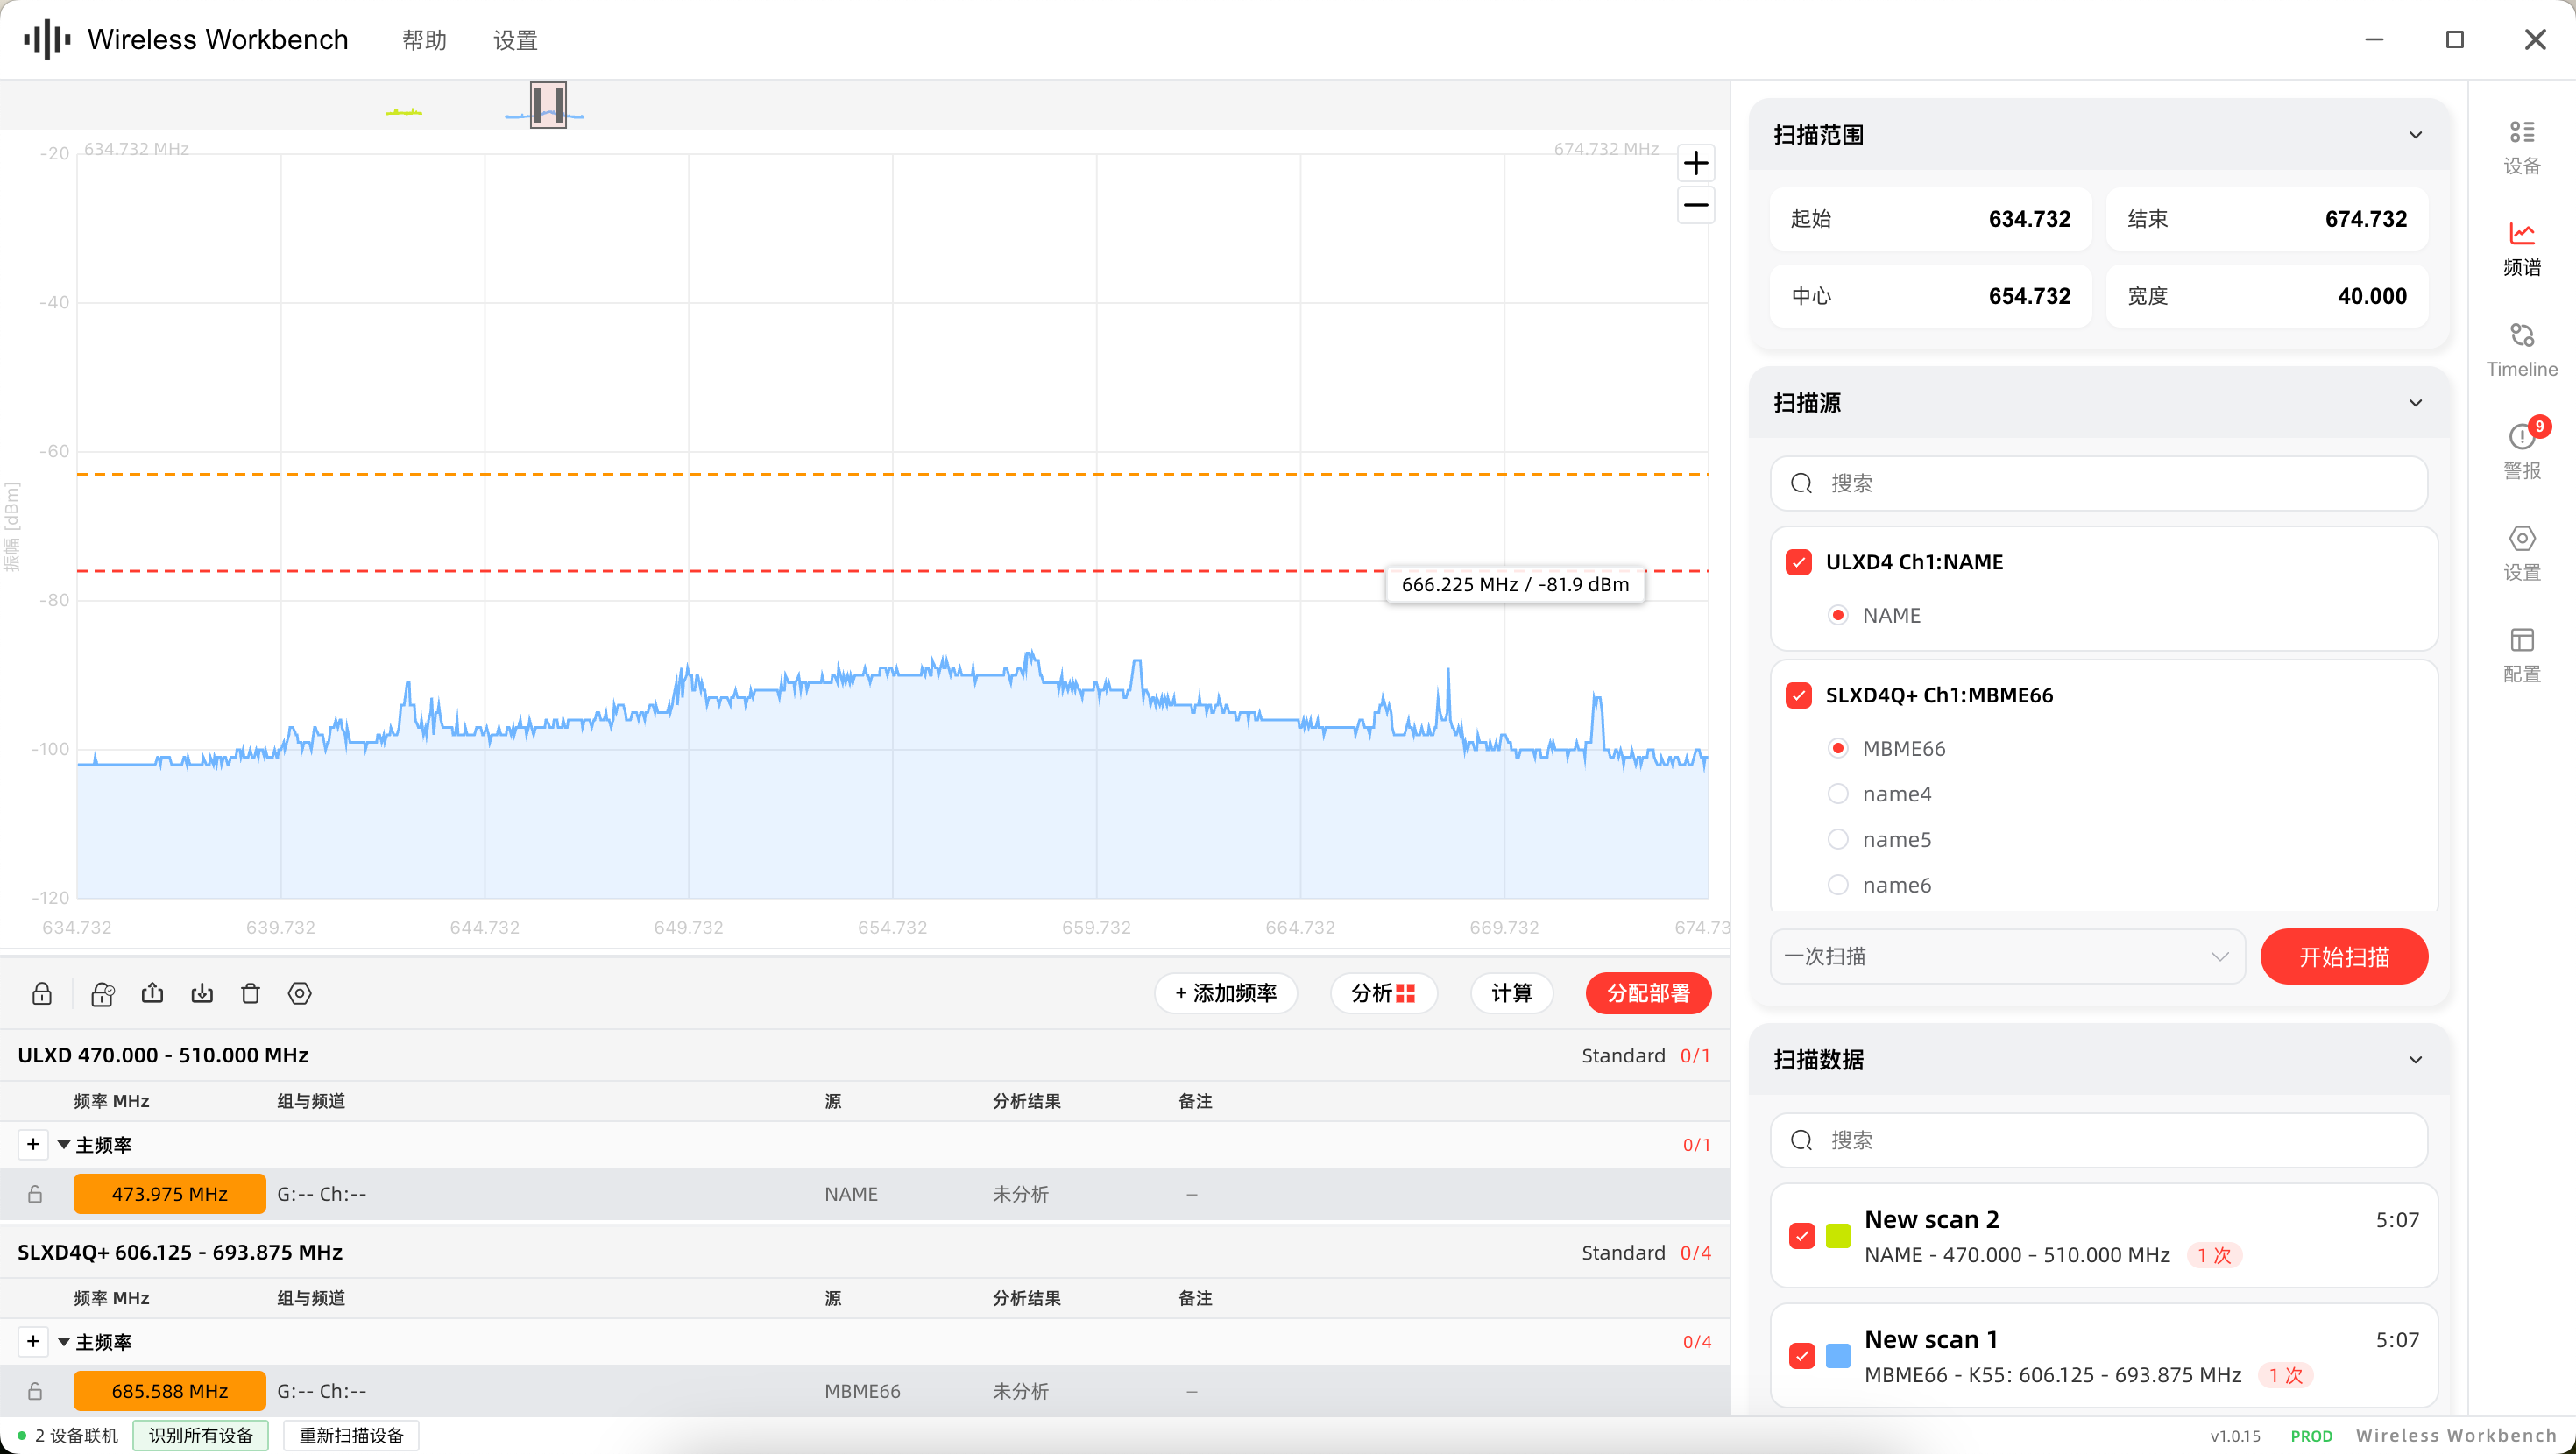Collapse the 扫描数据 section
2576x1454 pixels.
tap(2416, 1060)
